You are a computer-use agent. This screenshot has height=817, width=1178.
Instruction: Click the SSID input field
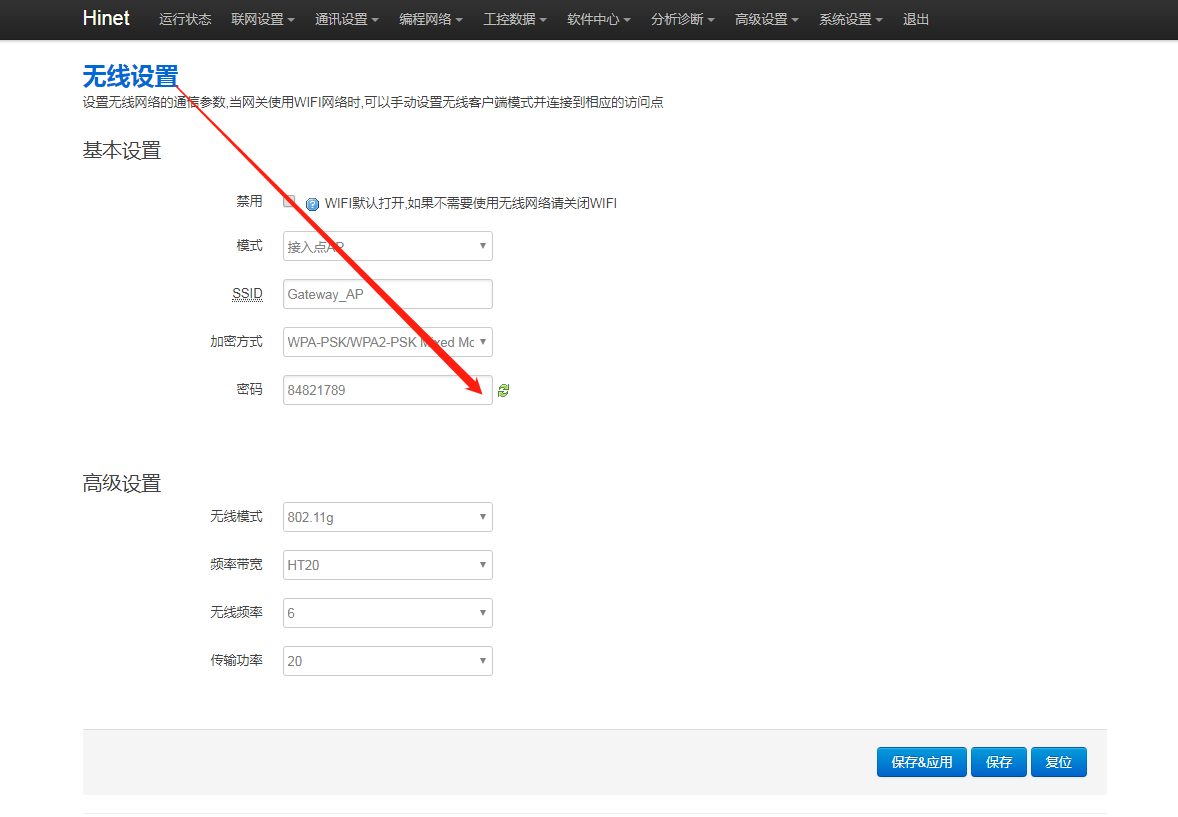coord(387,294)
